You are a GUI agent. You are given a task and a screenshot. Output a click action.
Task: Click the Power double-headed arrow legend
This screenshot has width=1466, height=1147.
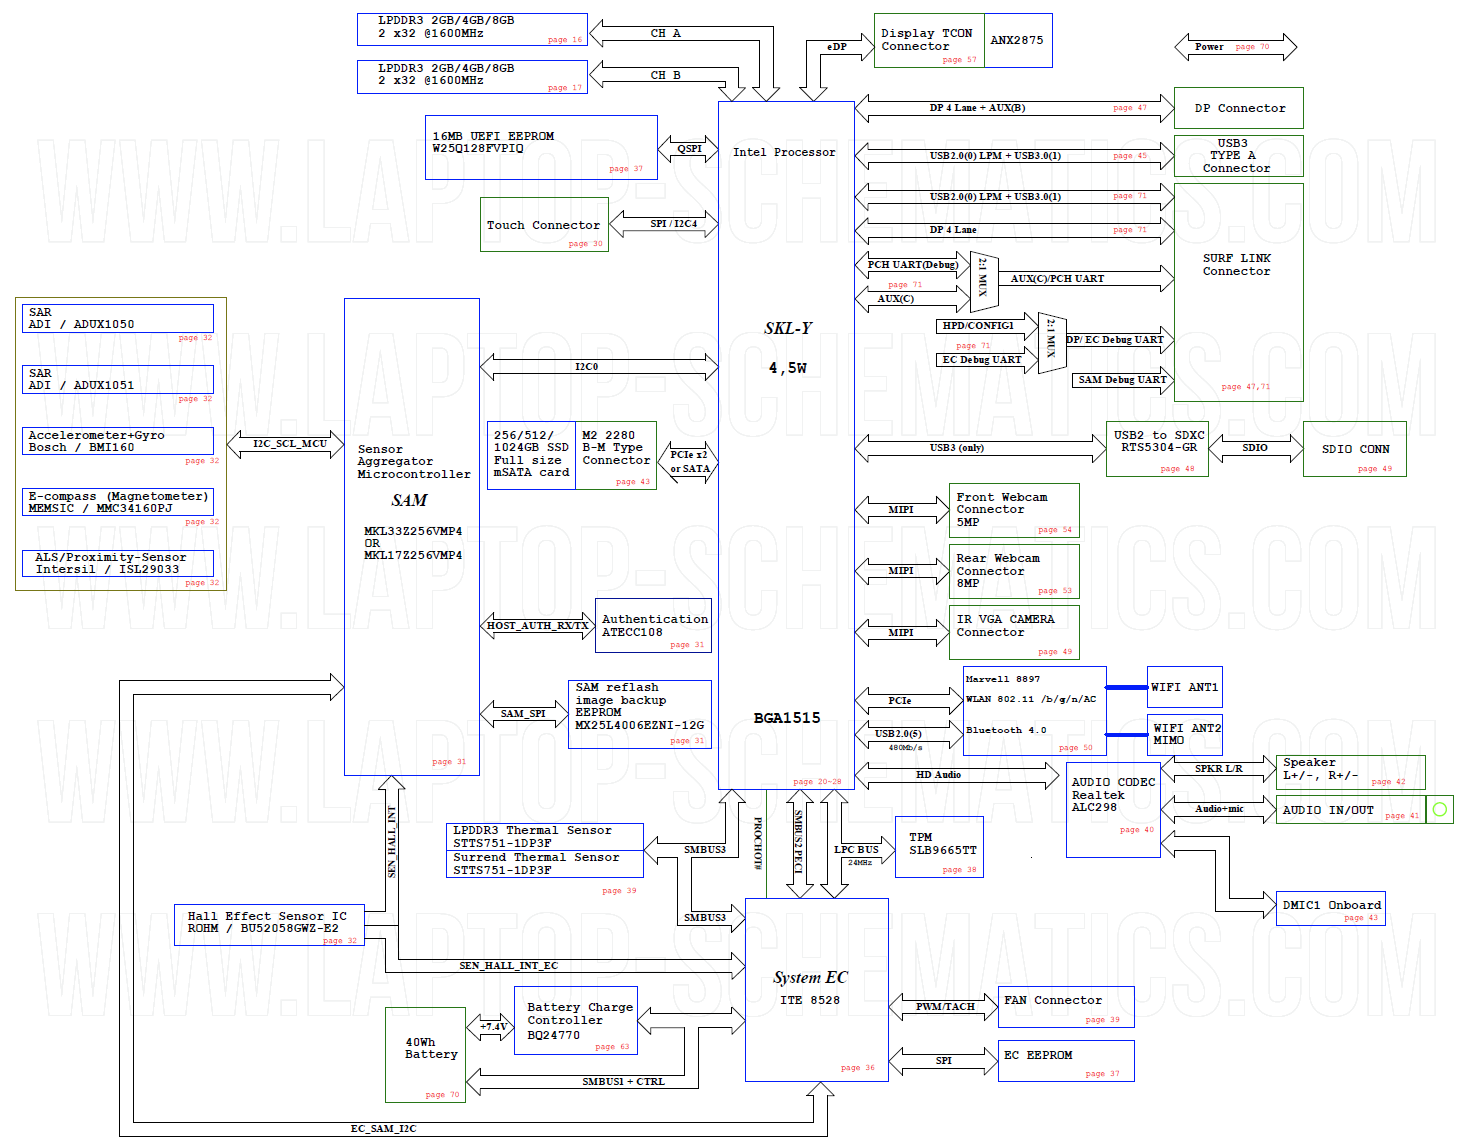(x=1235, y=47)
